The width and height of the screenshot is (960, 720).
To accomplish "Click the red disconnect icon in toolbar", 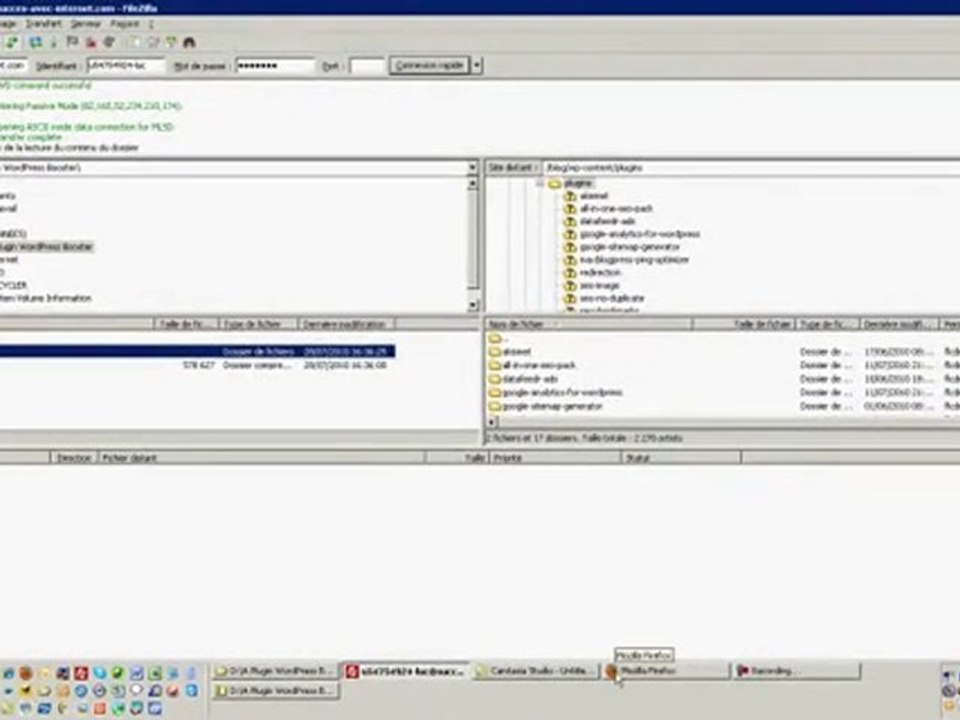I will [91, 42].
